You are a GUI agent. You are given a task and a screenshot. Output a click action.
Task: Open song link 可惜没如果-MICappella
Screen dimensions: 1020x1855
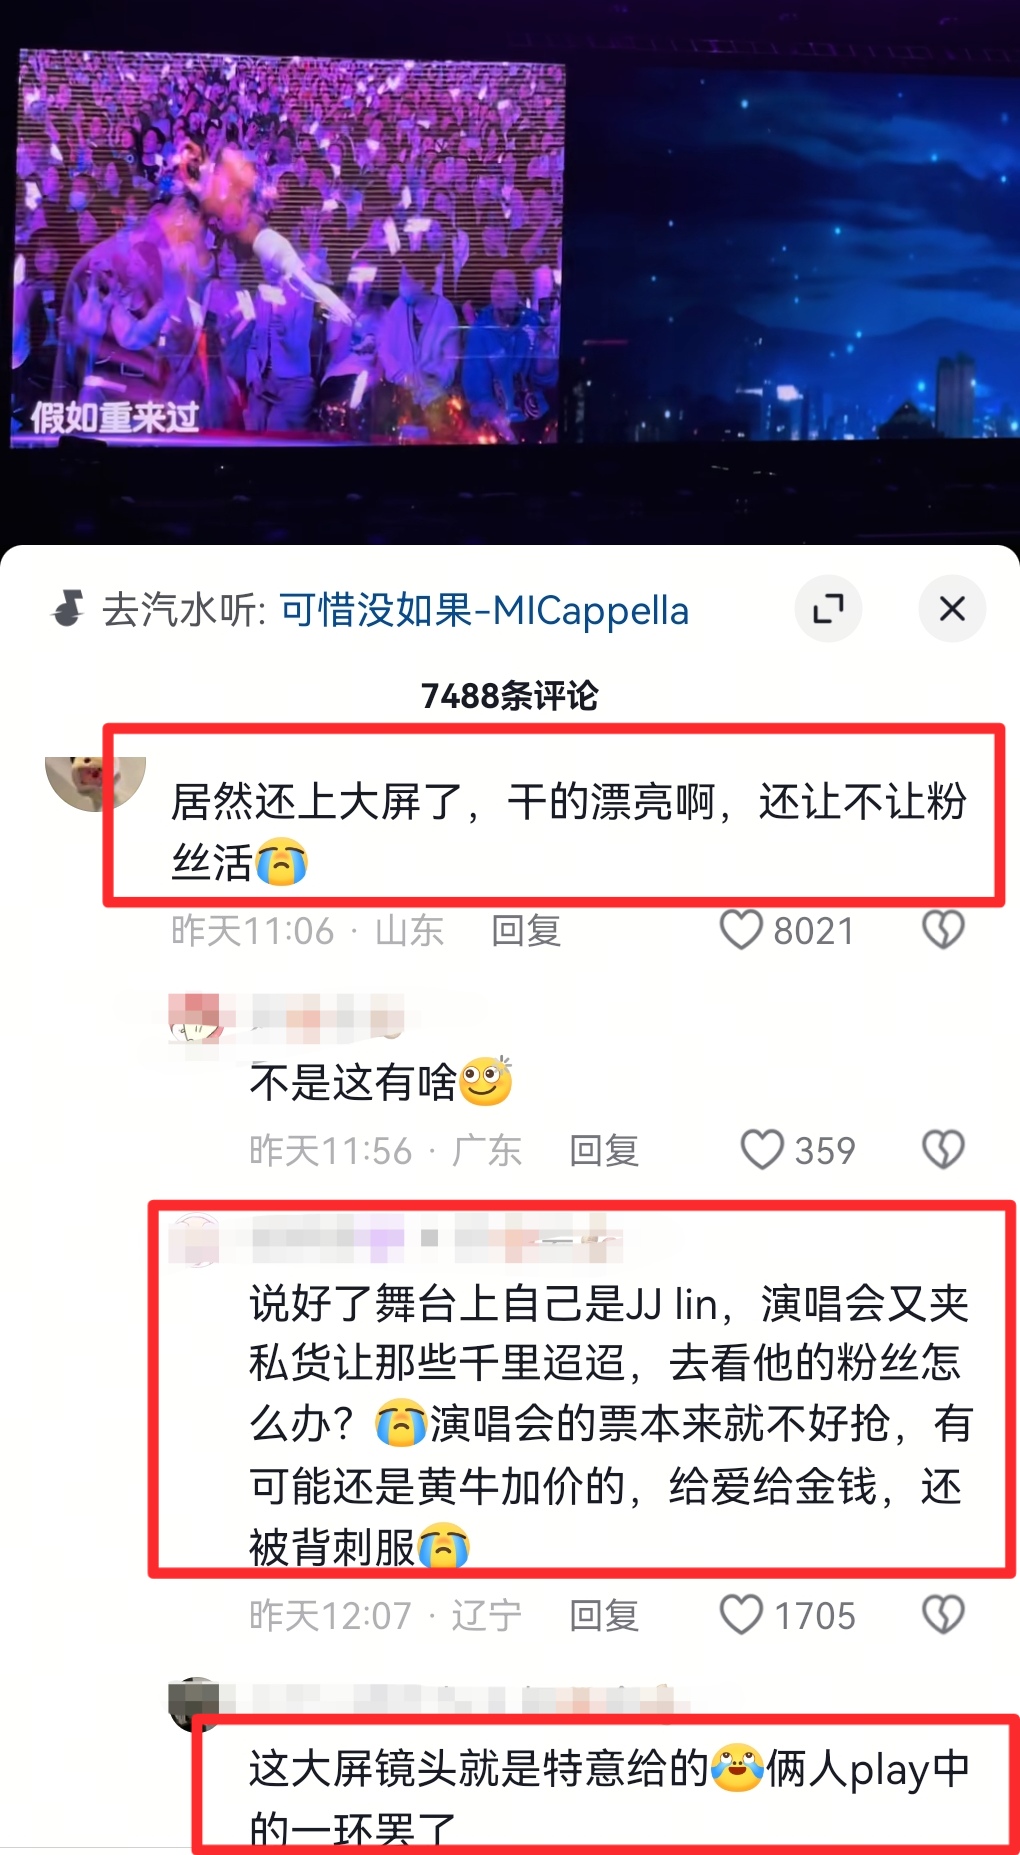tap(484, 610)
